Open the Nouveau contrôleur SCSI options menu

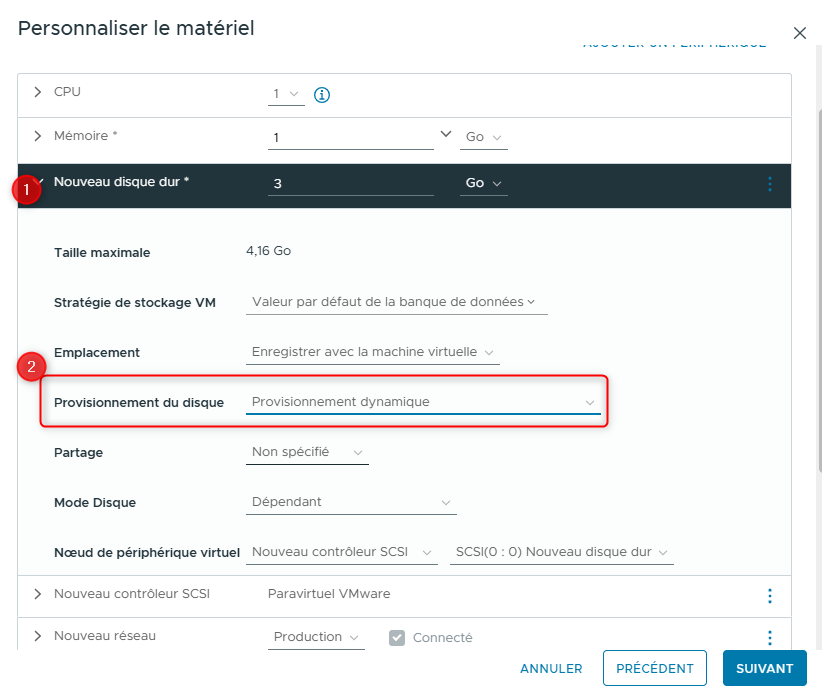(770, 596)
